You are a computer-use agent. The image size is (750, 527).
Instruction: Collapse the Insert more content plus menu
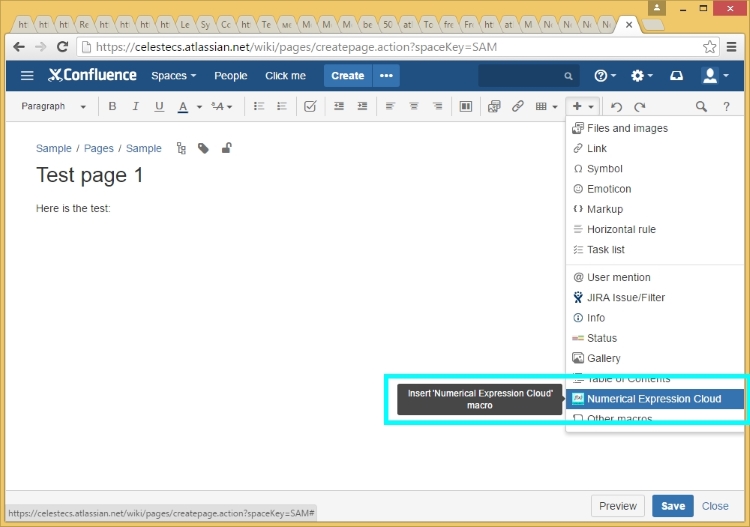click(583, 106)
